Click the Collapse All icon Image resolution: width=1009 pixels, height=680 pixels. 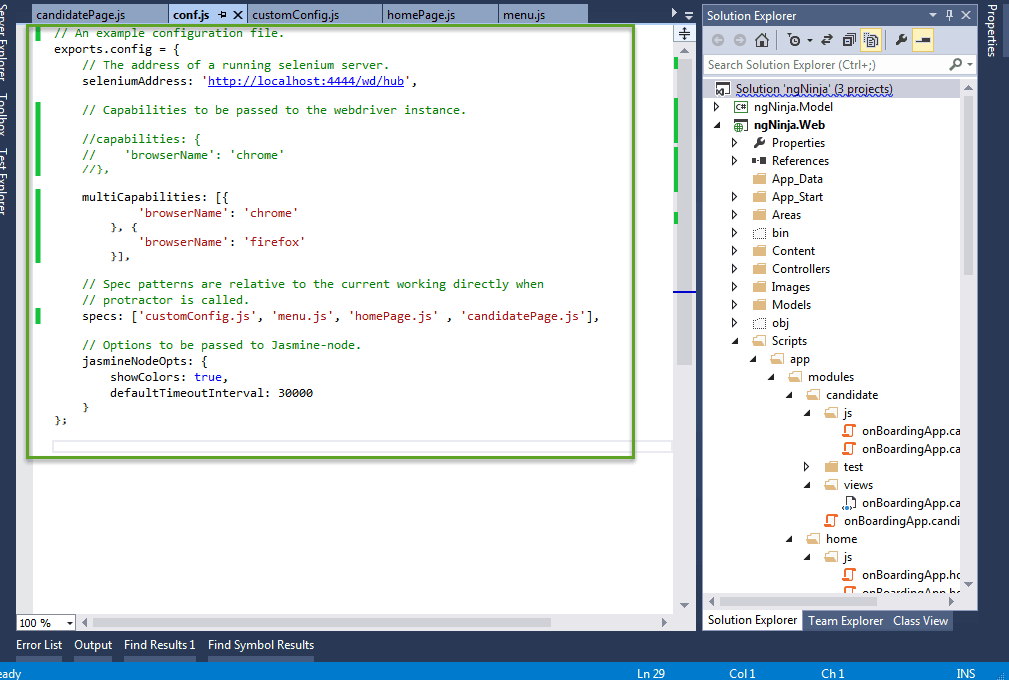click(x=849, y=40)
